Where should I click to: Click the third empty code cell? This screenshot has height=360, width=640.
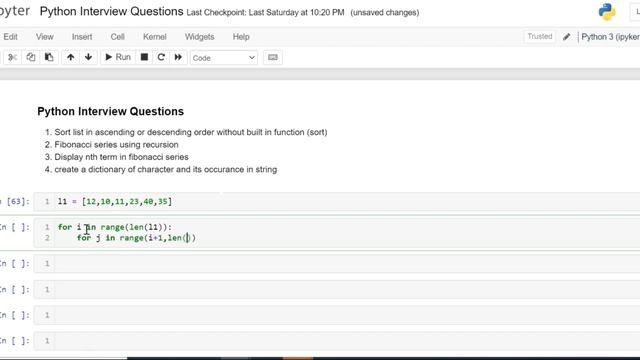coord(337,315)
